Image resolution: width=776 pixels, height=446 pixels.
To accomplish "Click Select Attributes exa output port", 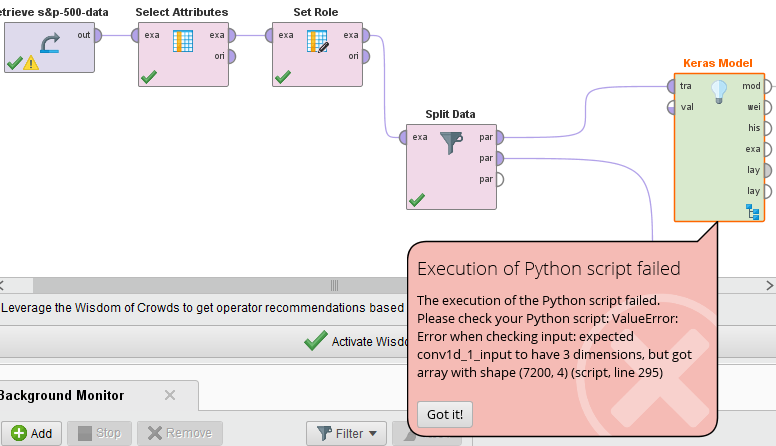I will pyautogui.click(x=231, y=36).
